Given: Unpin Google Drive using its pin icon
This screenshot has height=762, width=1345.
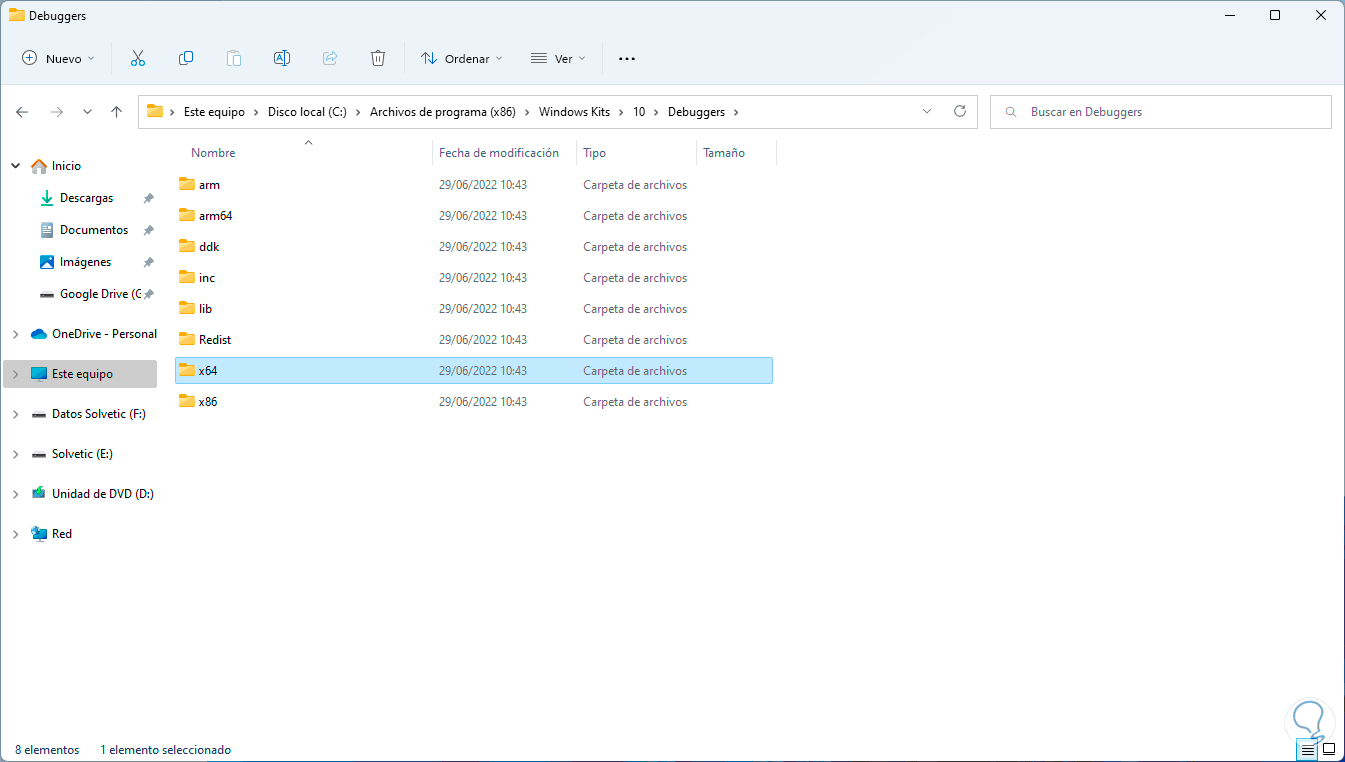Looking at the screenshot, I should (x=149, y=294).
